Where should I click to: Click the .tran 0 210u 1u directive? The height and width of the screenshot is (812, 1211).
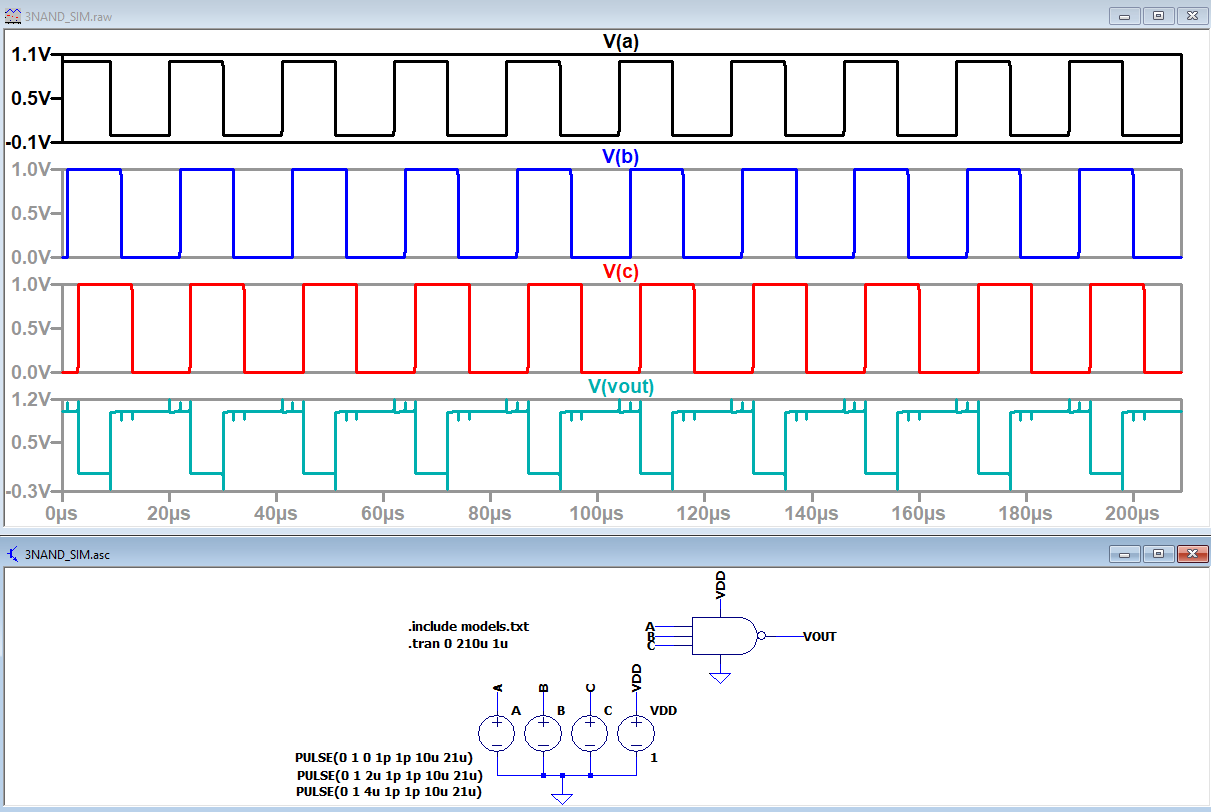[x=458, y=643]
